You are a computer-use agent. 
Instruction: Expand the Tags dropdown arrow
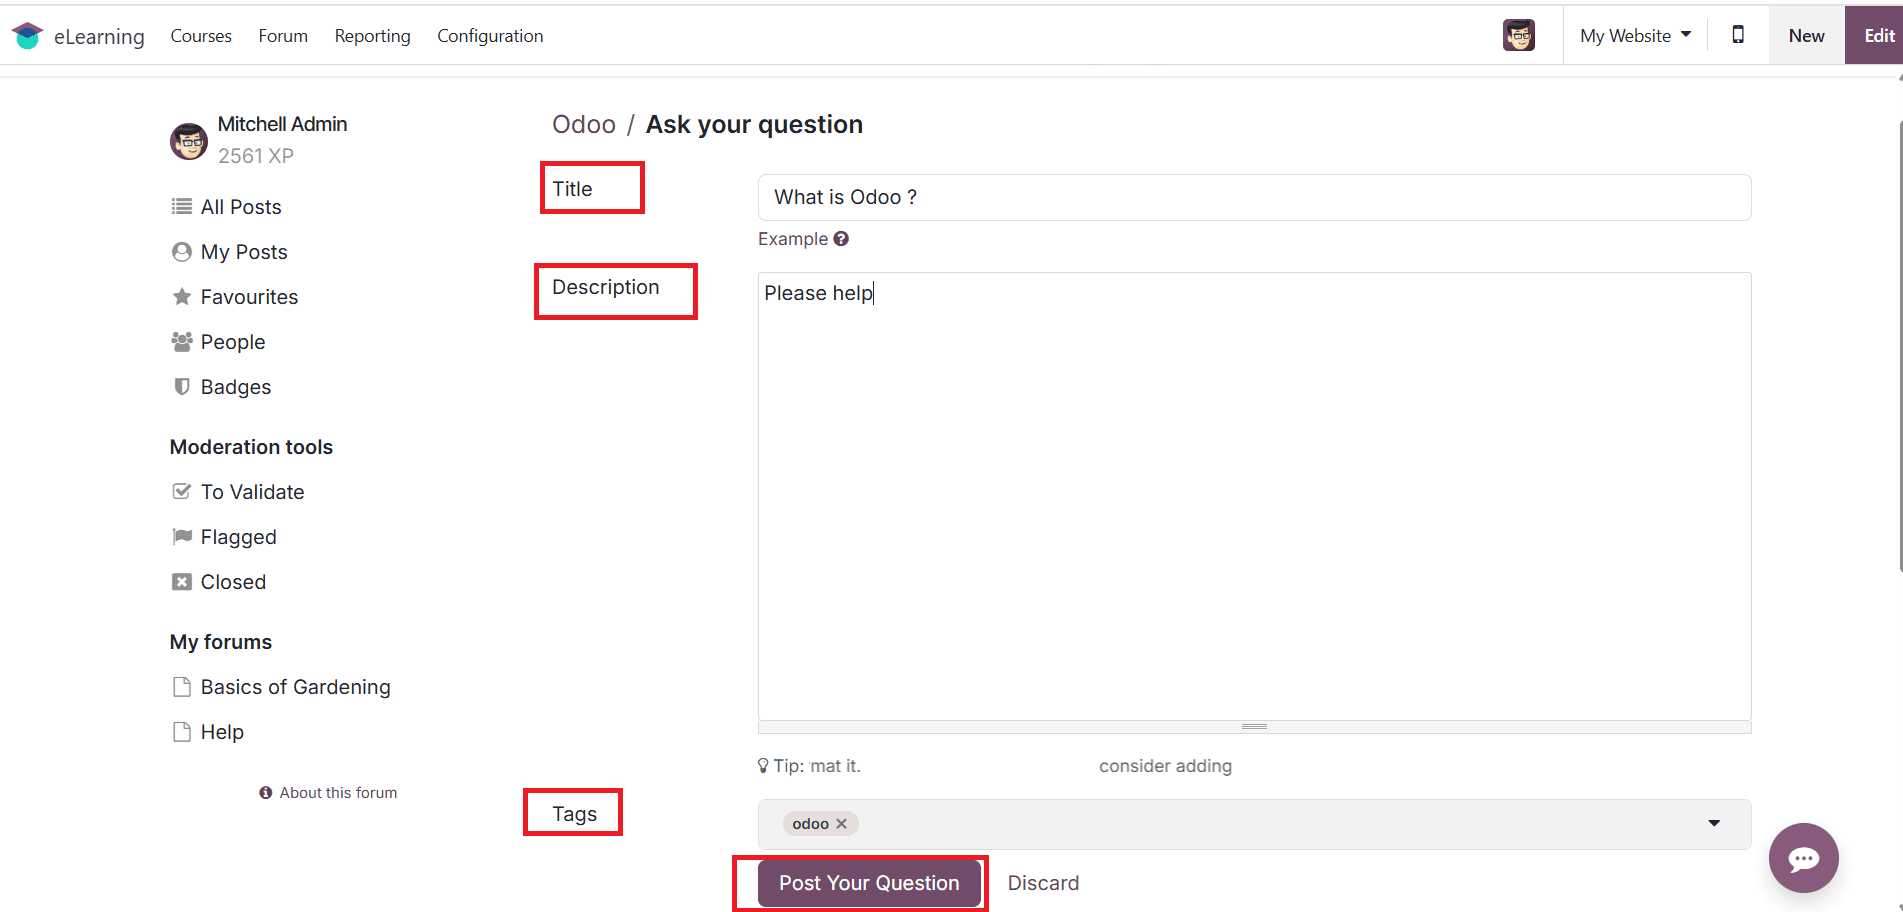pos(1714,823)
